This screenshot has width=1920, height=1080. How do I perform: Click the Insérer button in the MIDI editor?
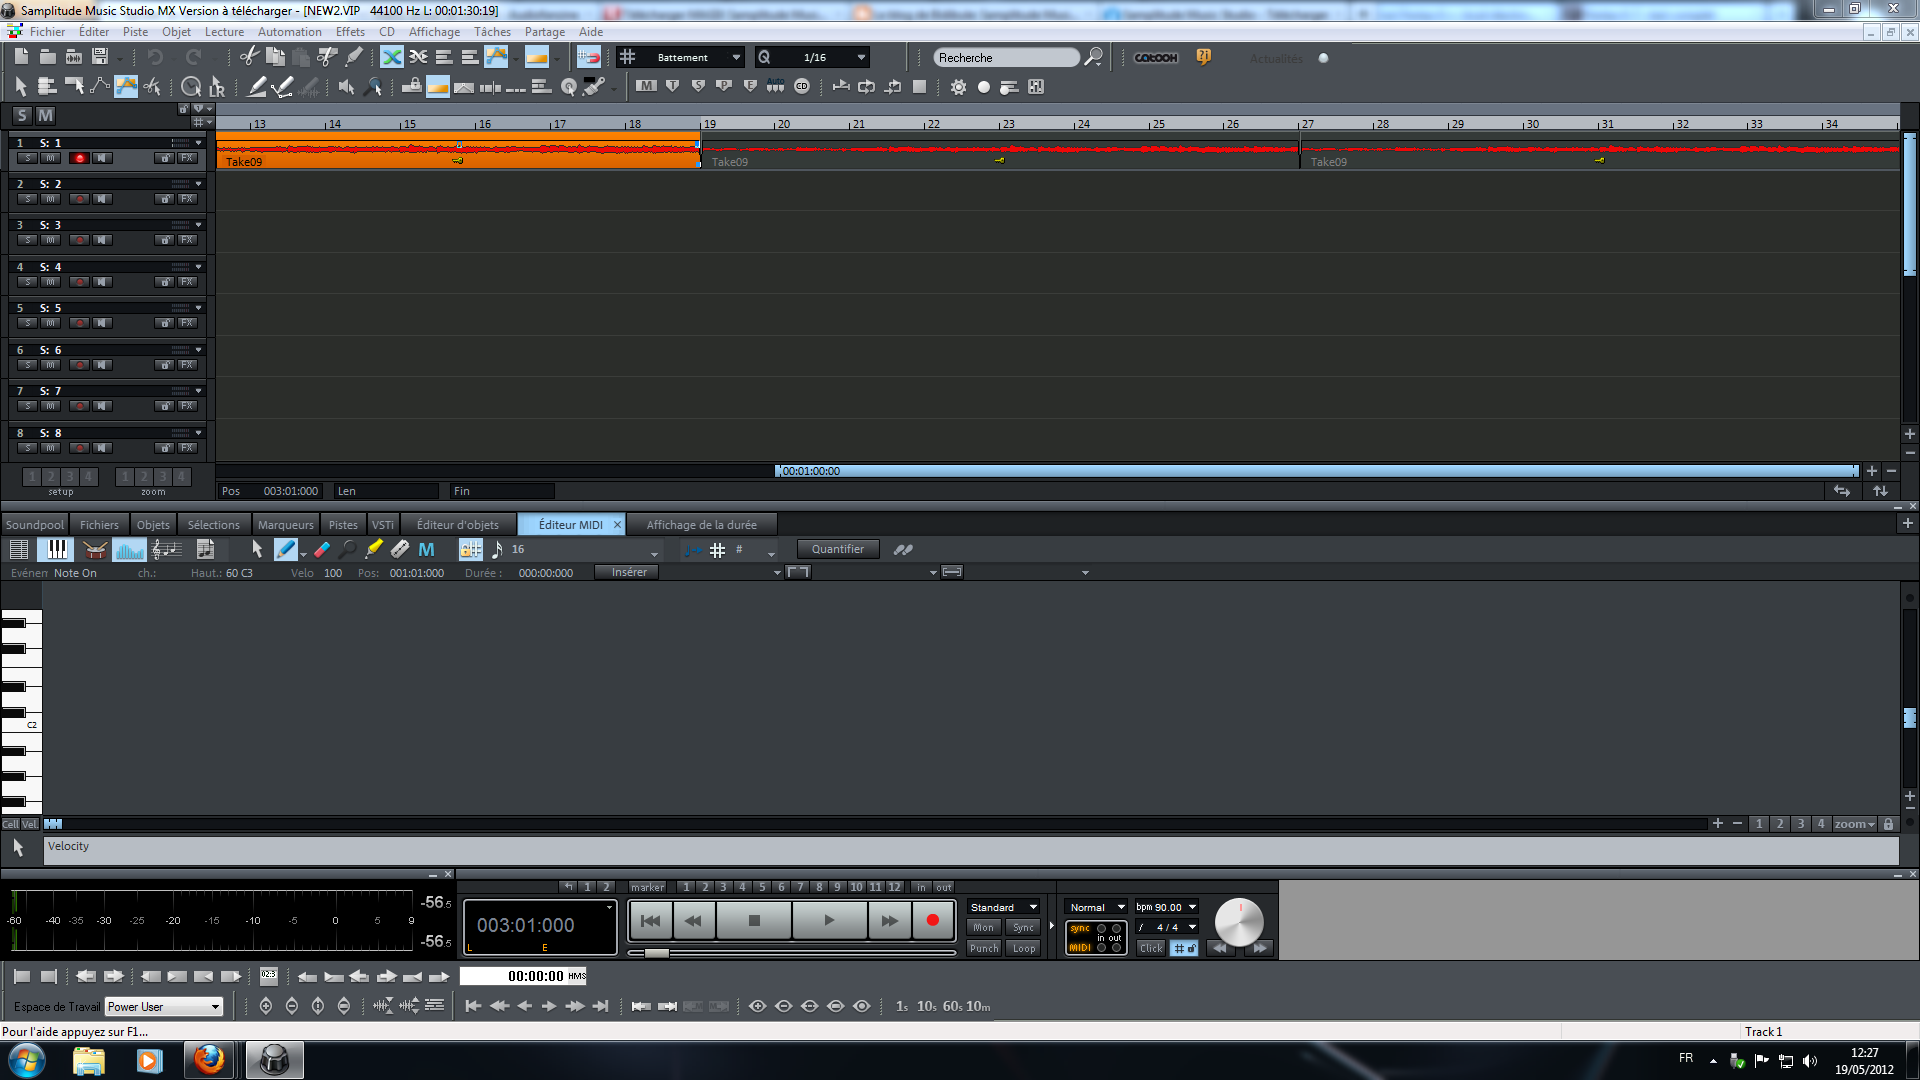pos(626,571)
